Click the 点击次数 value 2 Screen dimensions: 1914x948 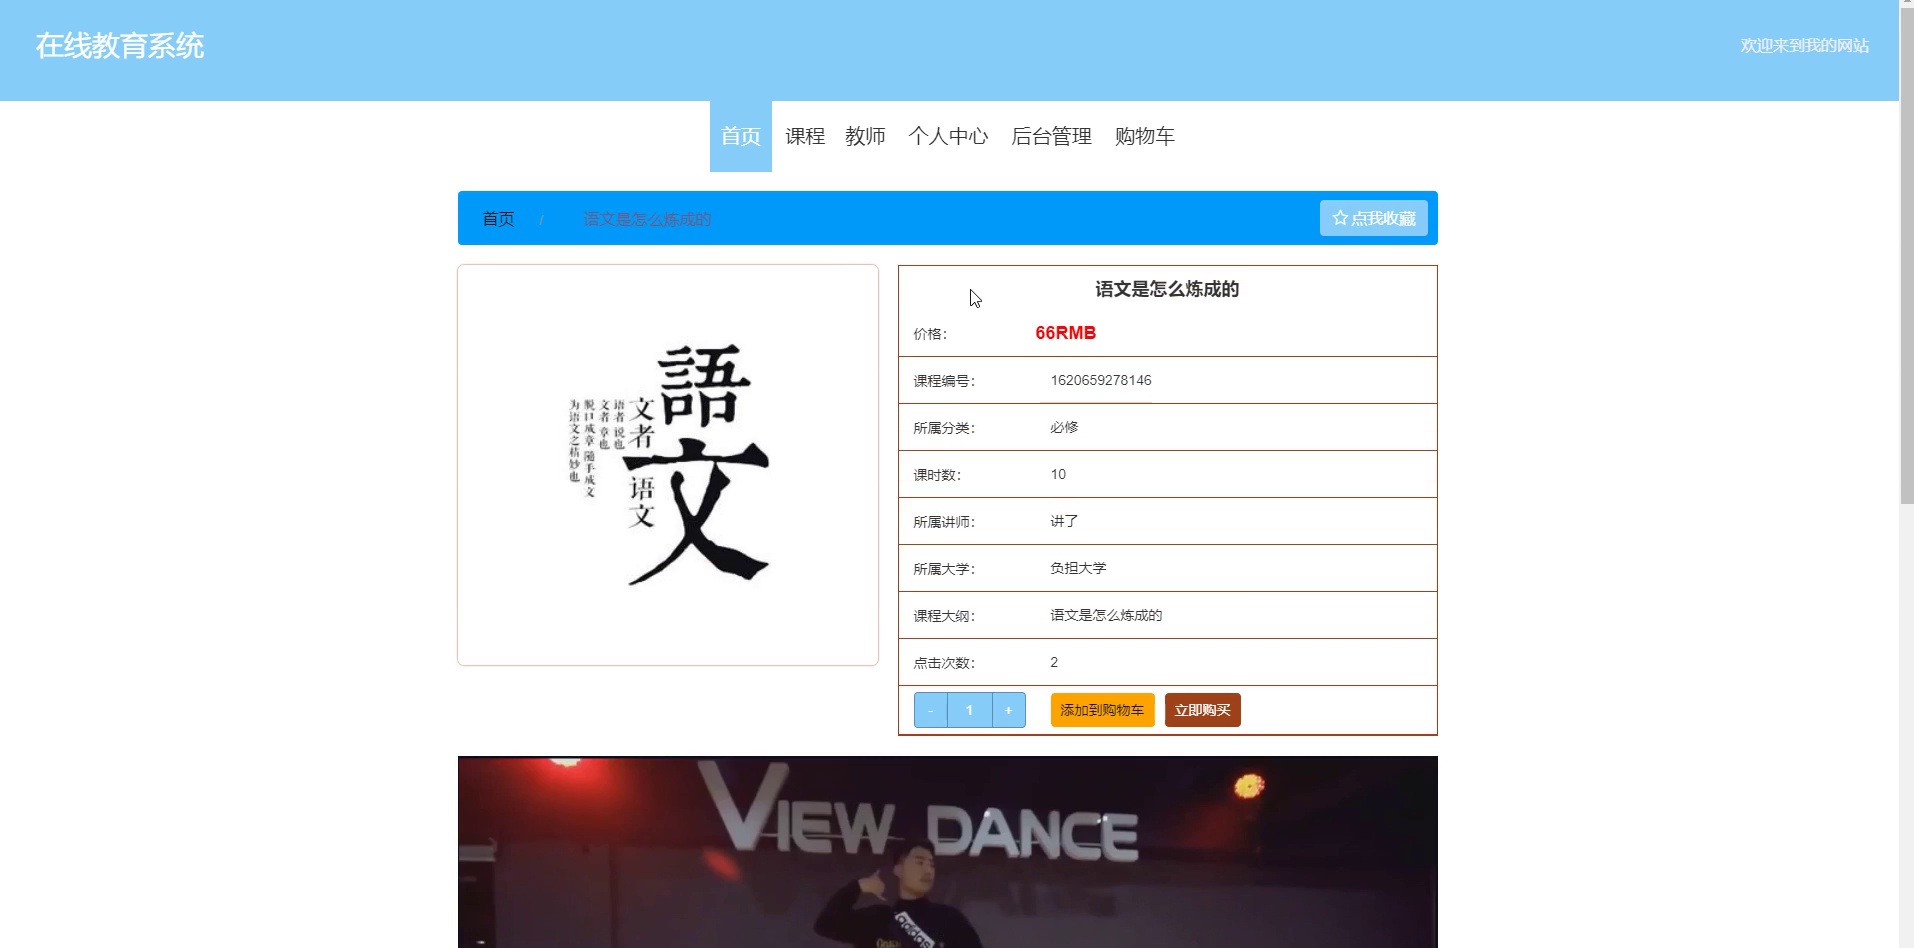coord(1054,662)
